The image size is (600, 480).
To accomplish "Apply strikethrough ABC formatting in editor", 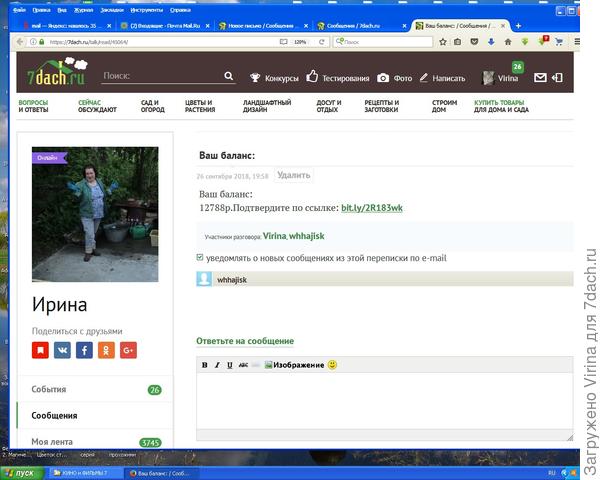I will tap(243, 365).
